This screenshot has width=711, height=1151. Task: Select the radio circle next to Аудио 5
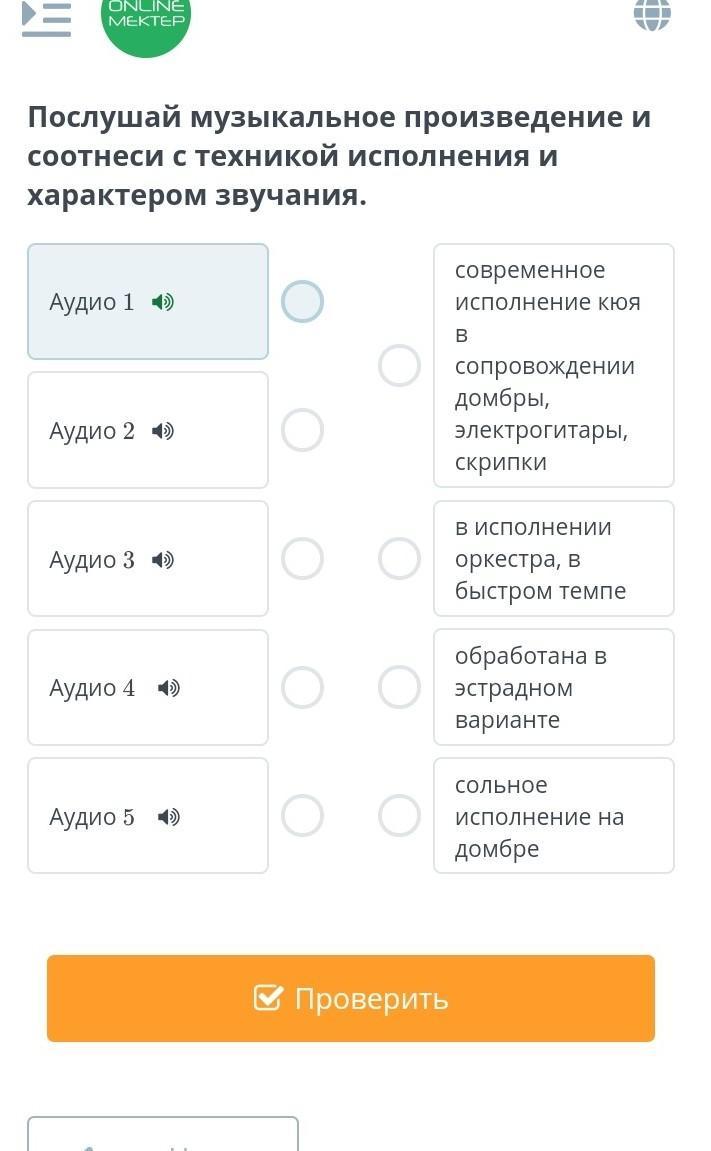[x=302, y=816]
